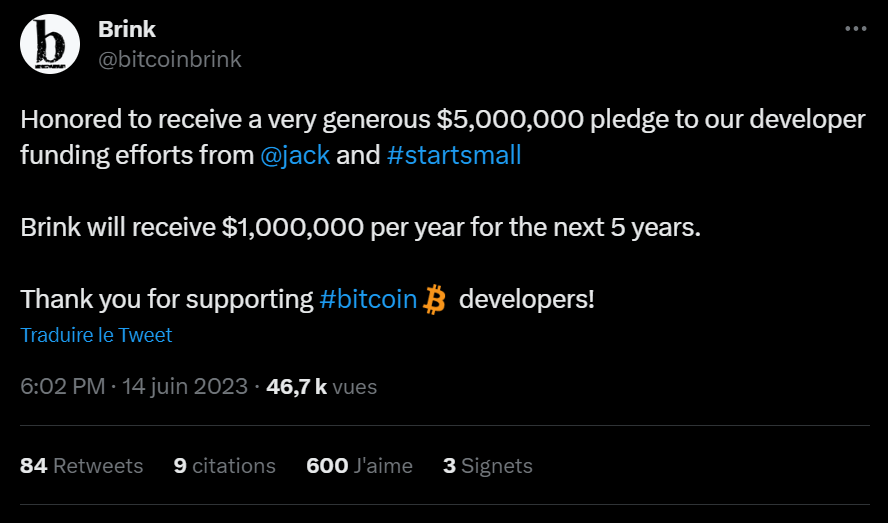Open the #bitcoin hashtag link
This screenshot has height=523, width=888.
click(368, 299)
